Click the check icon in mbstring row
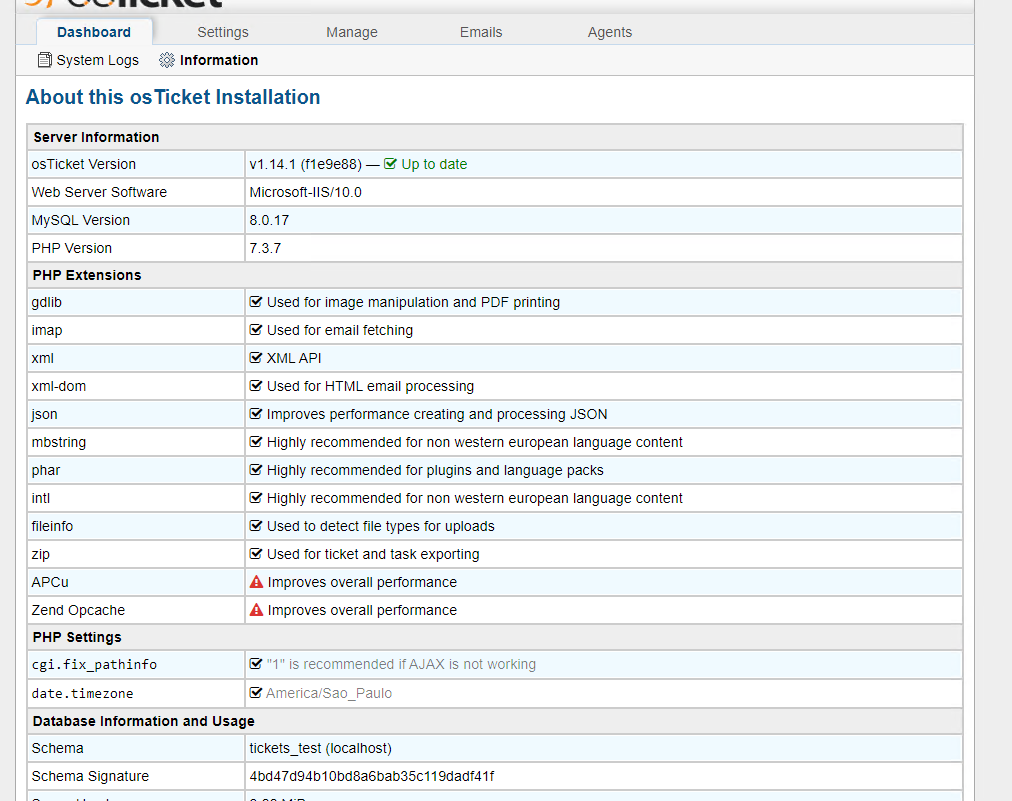 (256, 441)
